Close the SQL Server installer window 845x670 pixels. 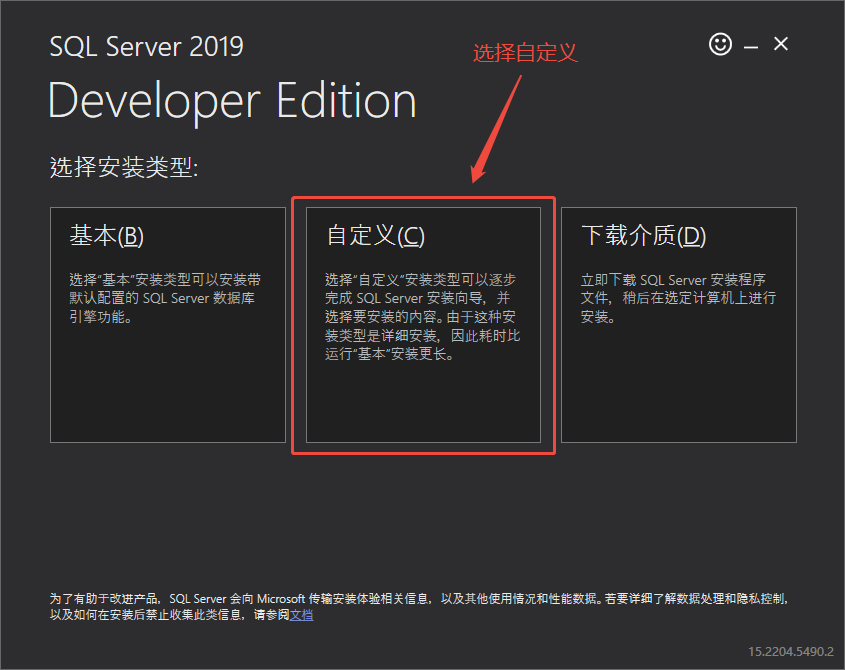[781, 44]
